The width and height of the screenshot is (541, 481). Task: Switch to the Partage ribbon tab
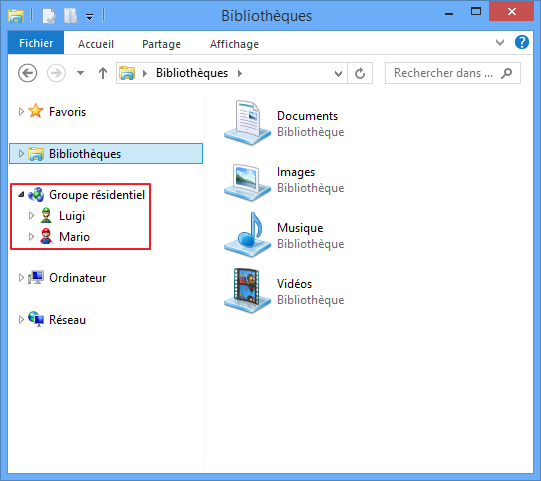click(161, 44)
